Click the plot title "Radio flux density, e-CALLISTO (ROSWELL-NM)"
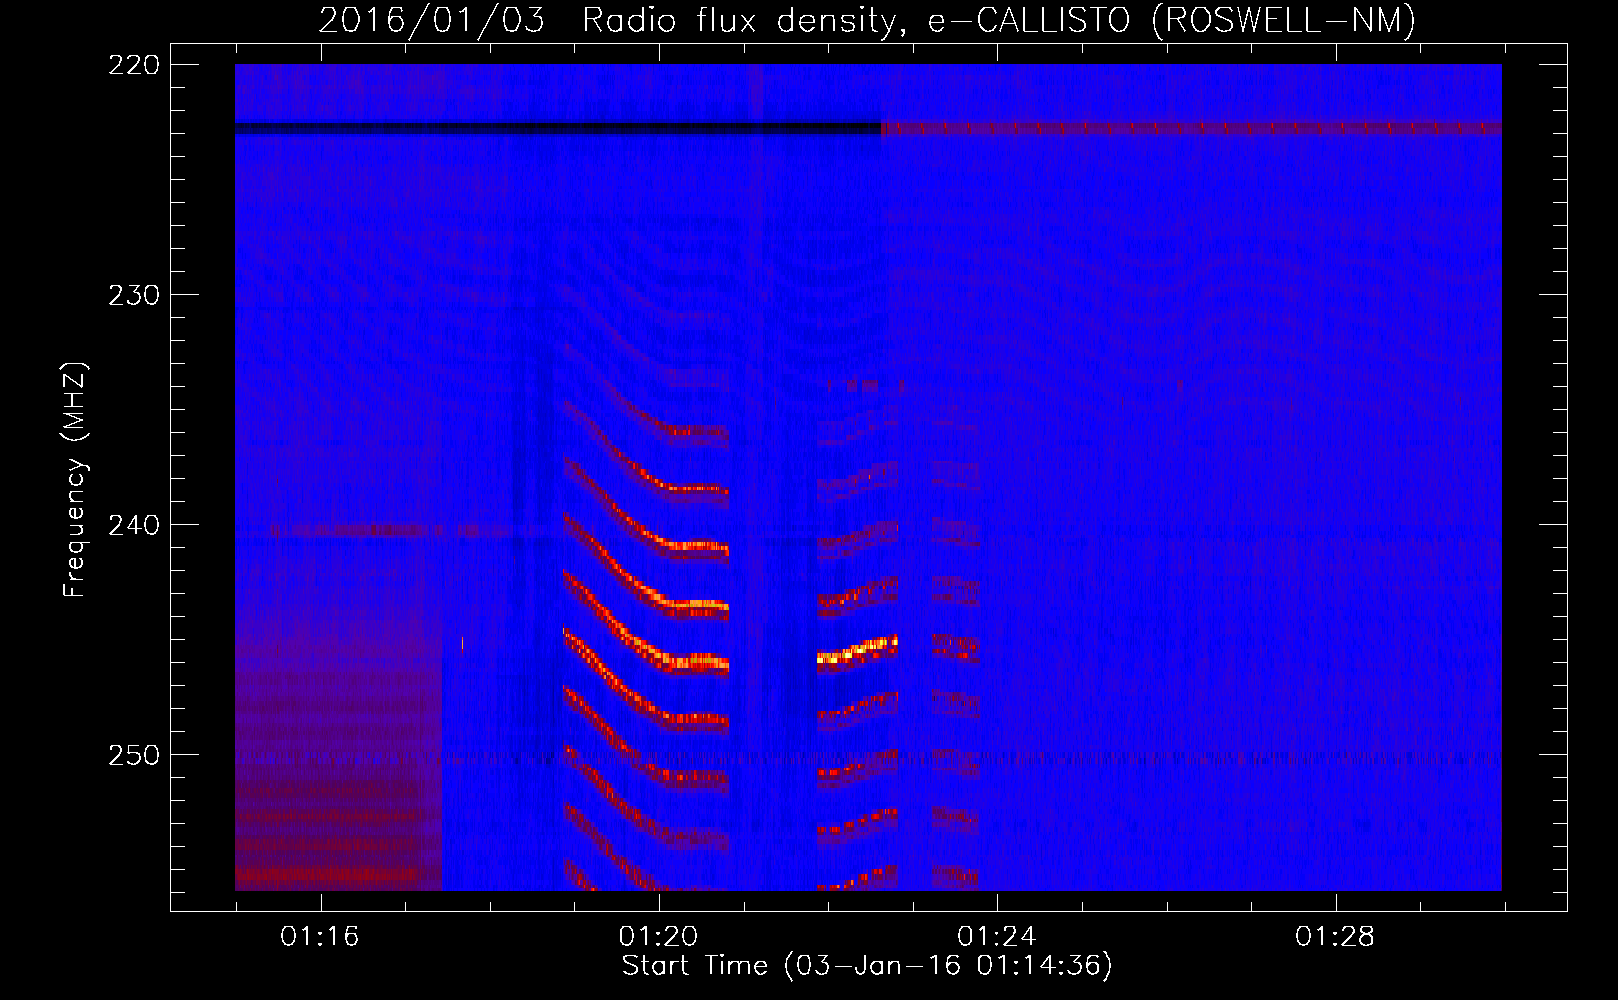The image size is (1618, 1000). [999, 20]
